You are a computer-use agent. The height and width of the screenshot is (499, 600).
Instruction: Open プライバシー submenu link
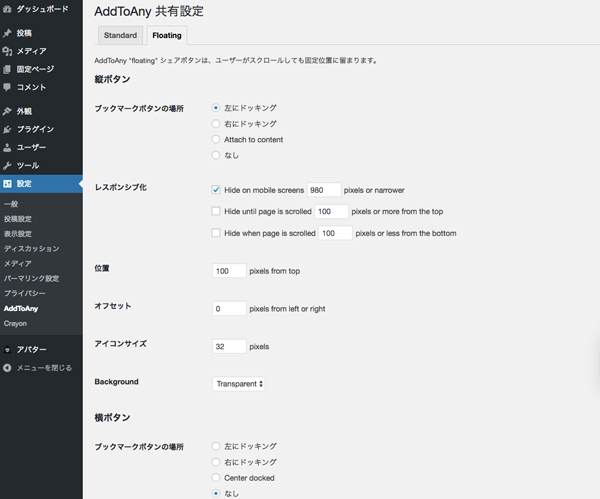pyautogui.click(x=24, y=294)
